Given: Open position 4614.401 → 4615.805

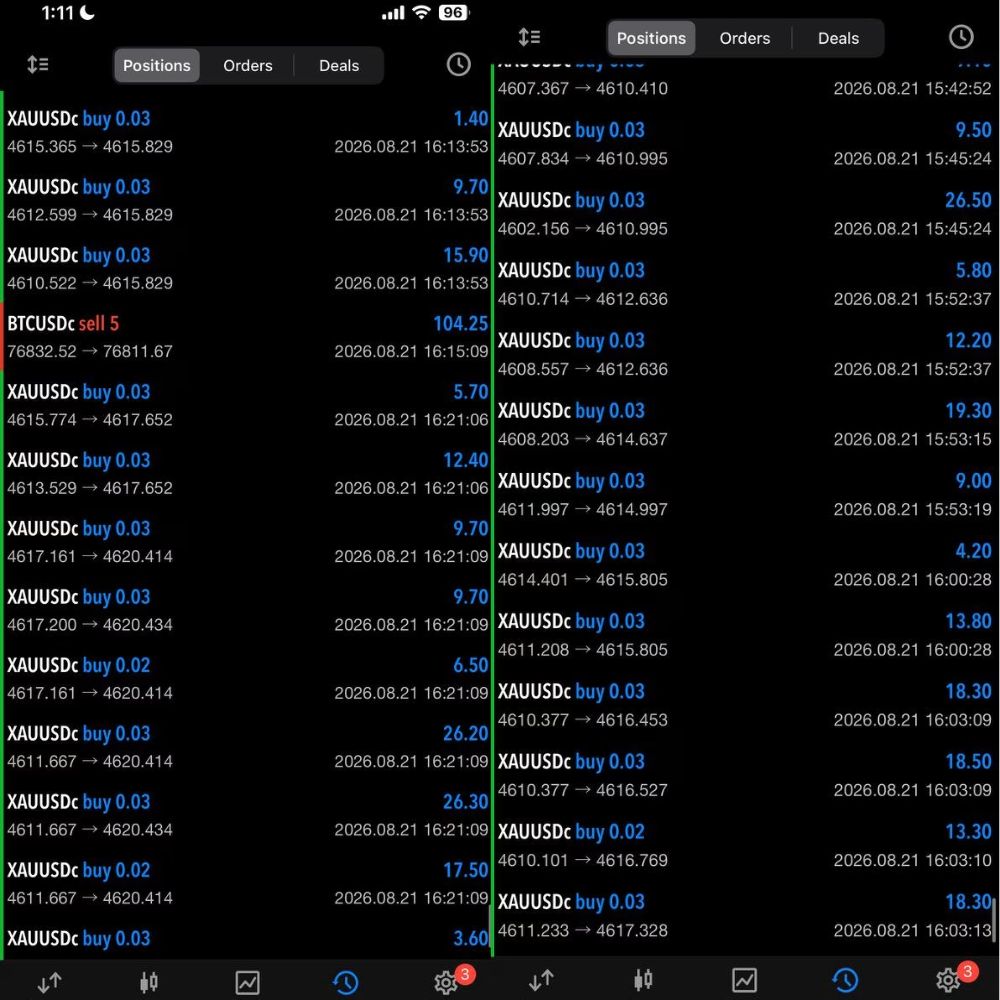Looking at the screenshot, I should click(x=746, y=564).
